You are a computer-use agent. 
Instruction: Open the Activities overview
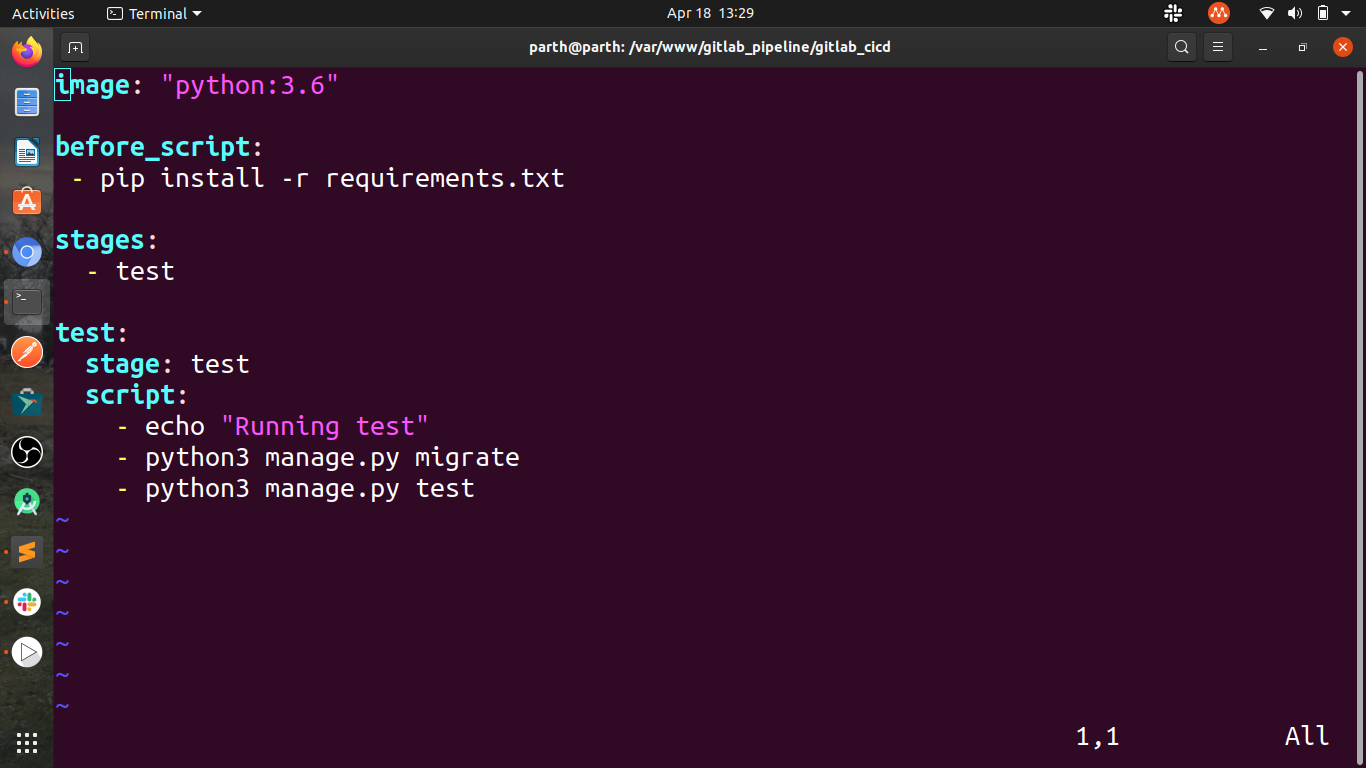(43, 13)
